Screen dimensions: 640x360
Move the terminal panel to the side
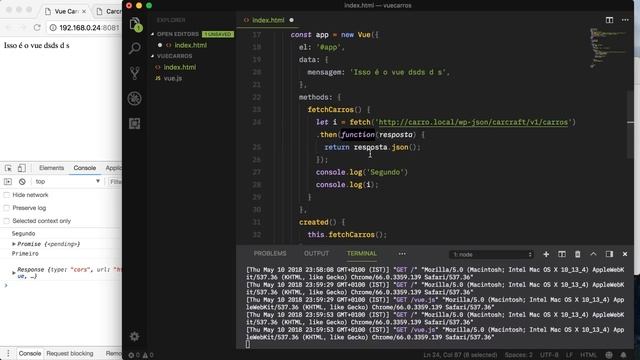pyautogui.click(x=609, y=254)
